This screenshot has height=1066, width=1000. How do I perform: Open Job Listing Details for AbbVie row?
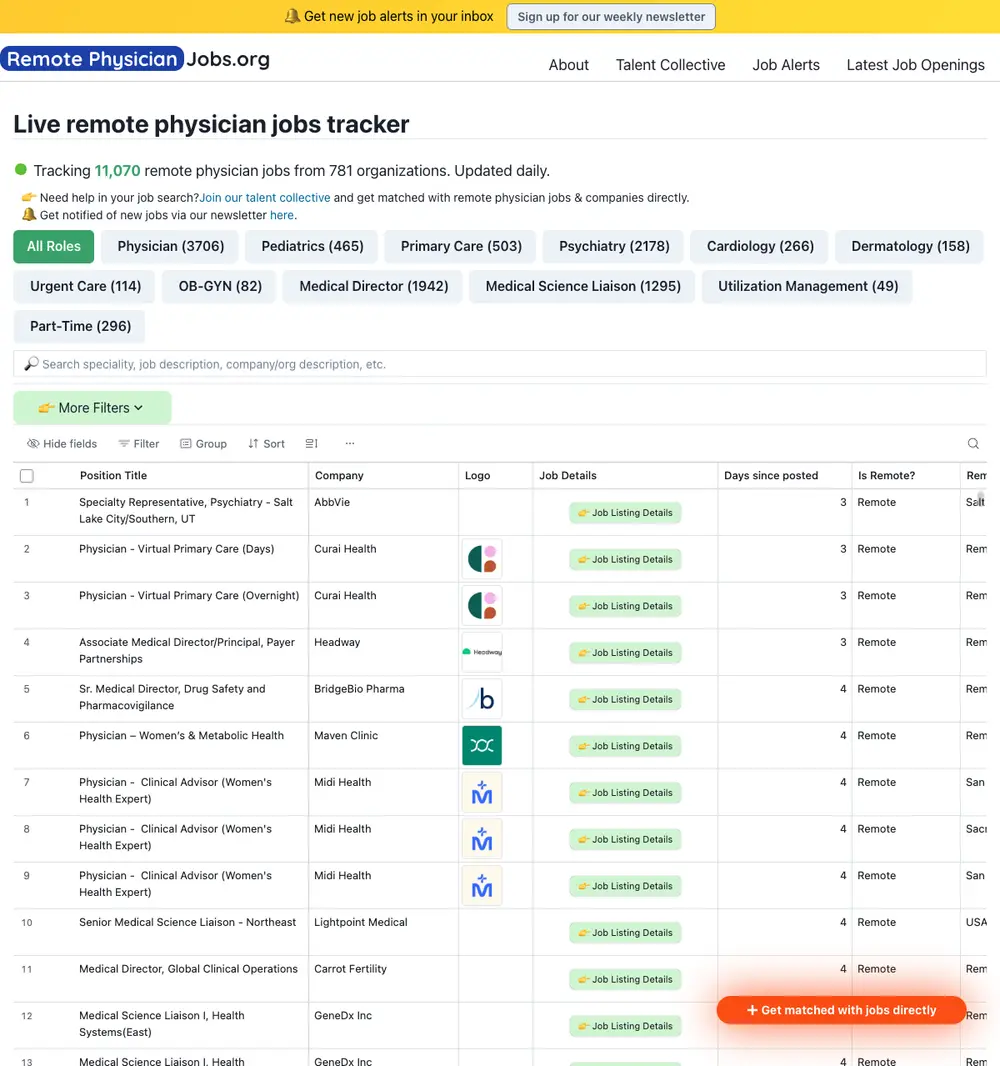pos(625,513)
